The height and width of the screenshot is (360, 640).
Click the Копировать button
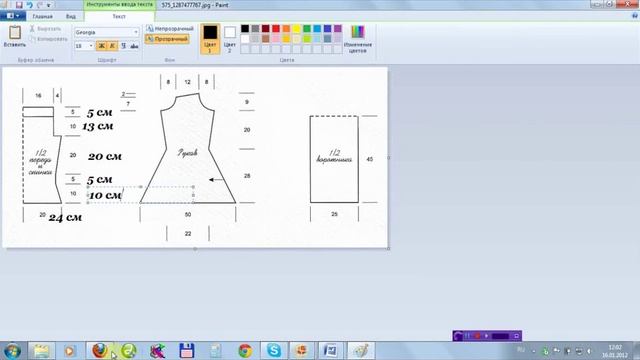click(48, 39)
